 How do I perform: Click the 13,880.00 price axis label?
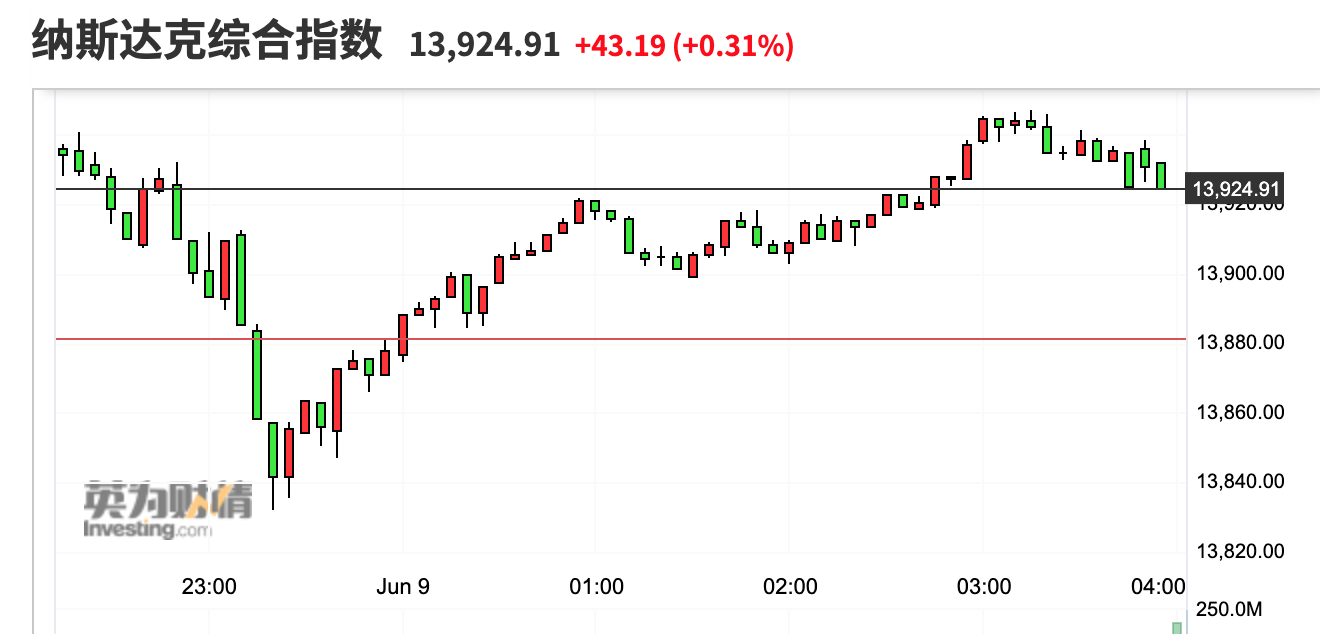pyautogui.click(x=1240, y=342)
